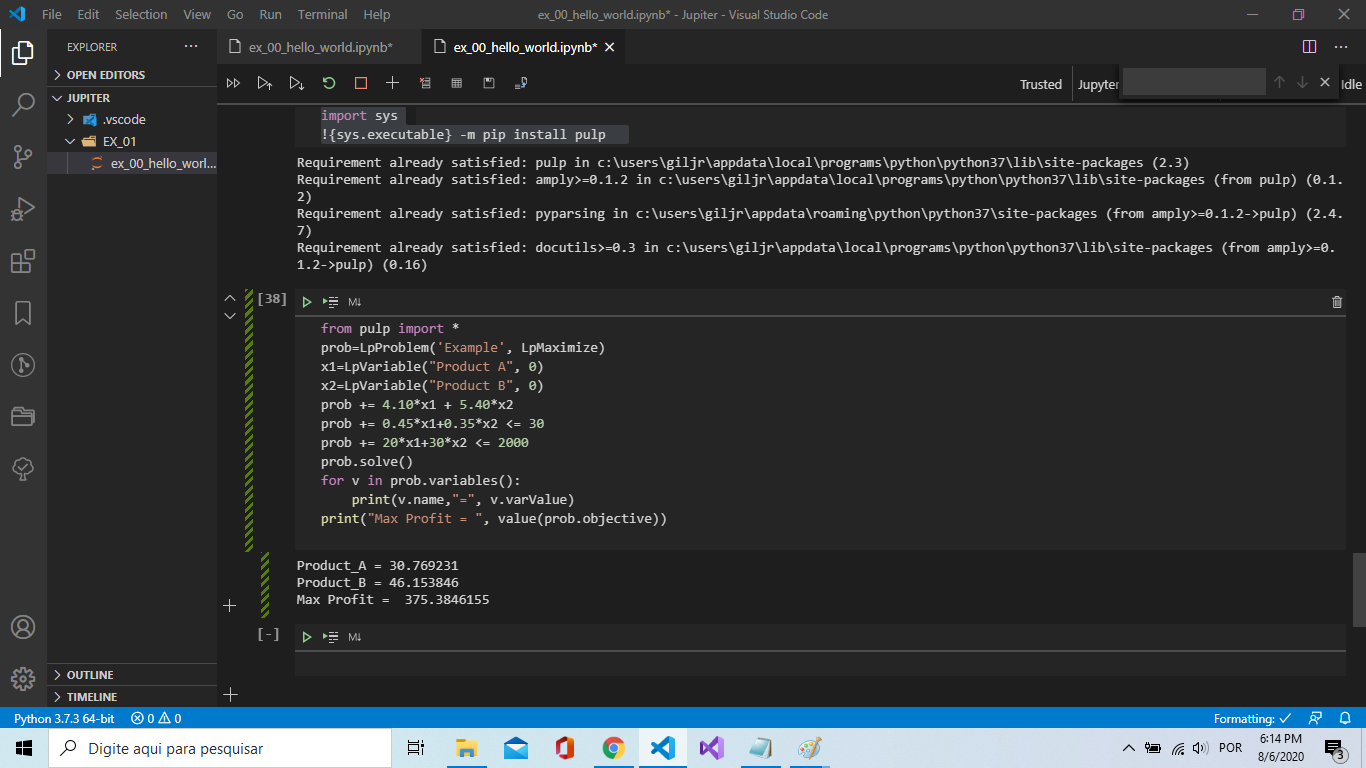This screenshot has height=768, width=1366.
Task: Run cells above the current cell
Action: click(x=265, y=83)
